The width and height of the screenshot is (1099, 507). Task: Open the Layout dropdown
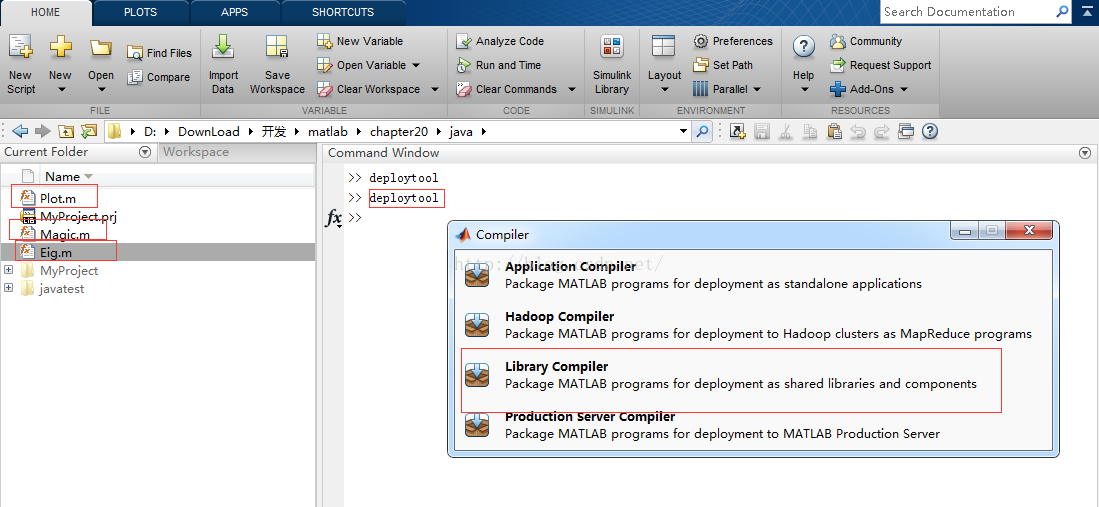[x=664, y=65]
